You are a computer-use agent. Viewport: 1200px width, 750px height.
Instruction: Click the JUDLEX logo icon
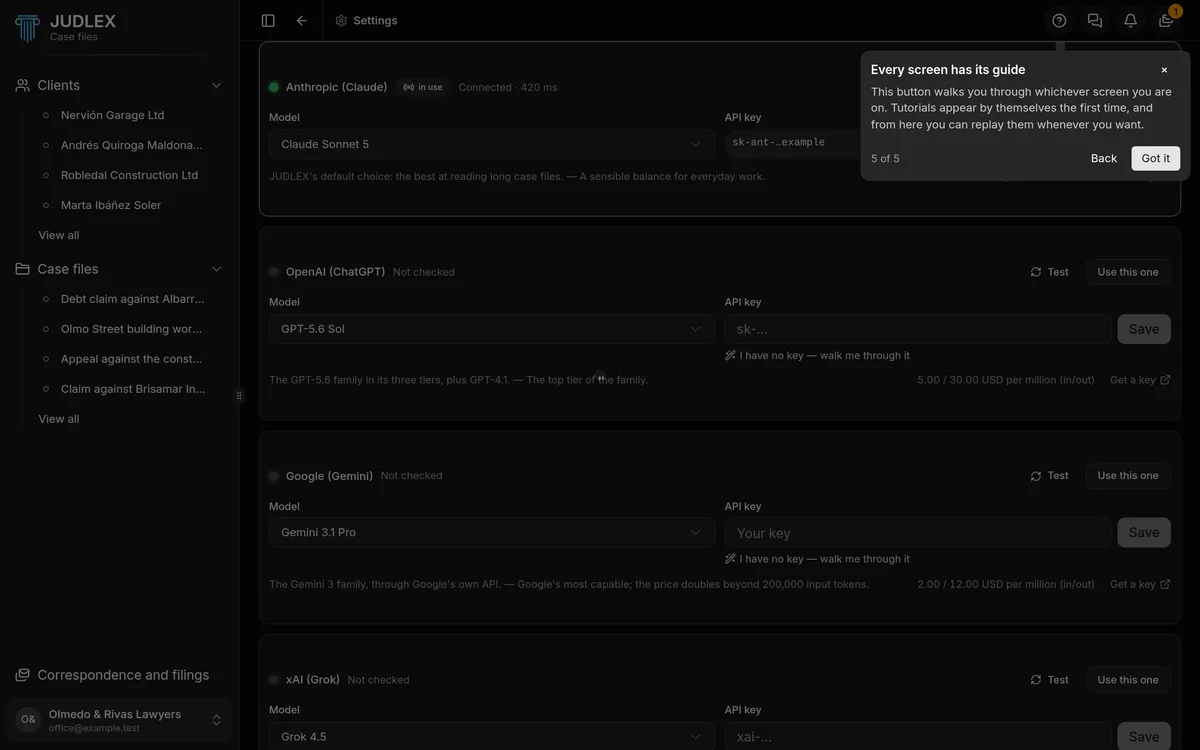tap(28, 27)
